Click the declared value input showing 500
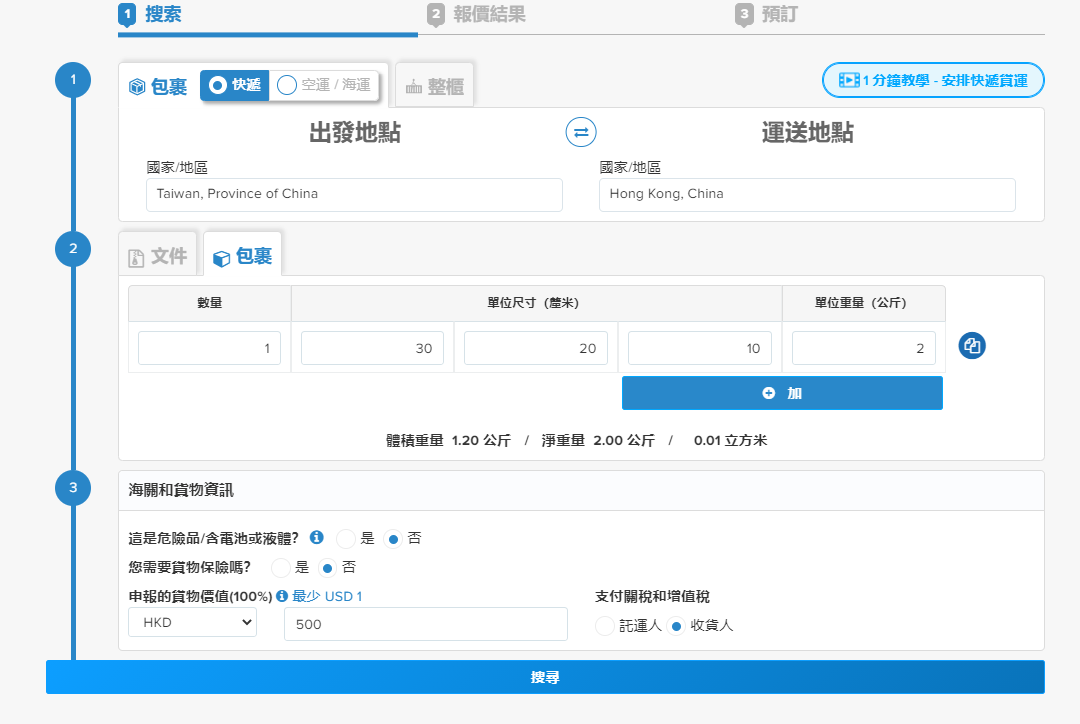Image resolution: width=1080 pixels, height=724 pixels. (x=426, y=624)
